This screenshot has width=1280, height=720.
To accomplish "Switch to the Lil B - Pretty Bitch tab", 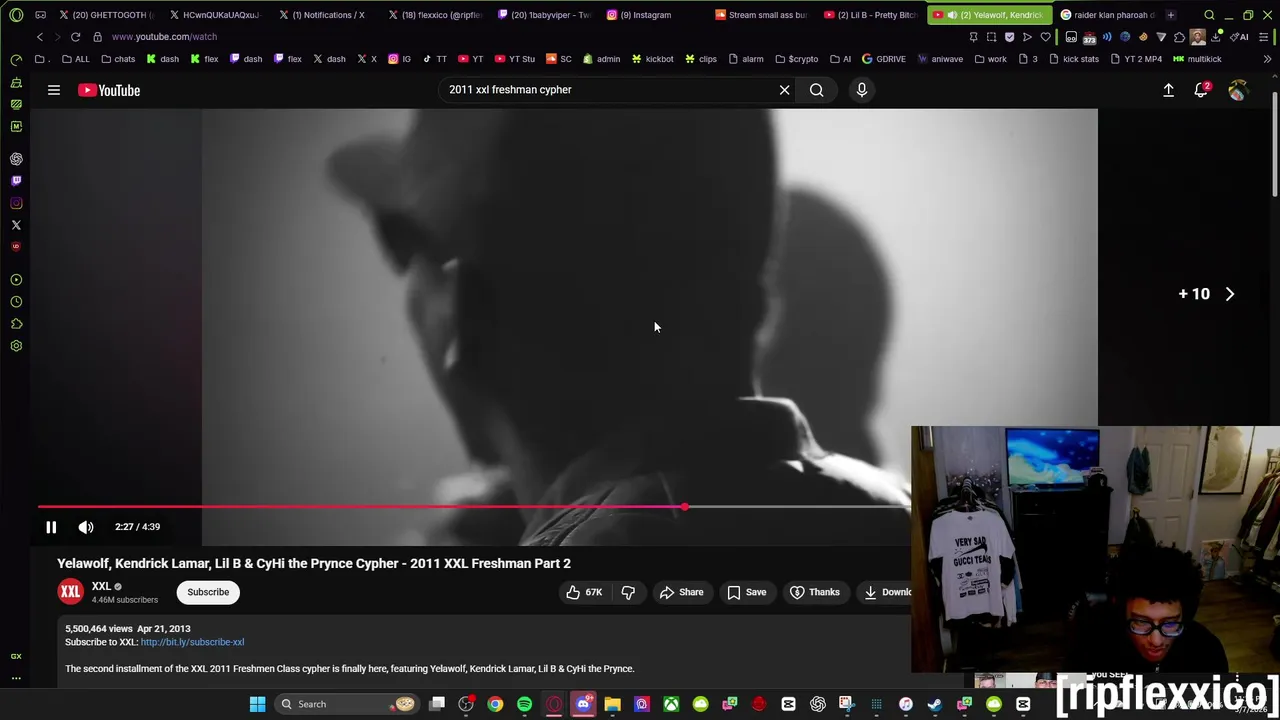I will tap(871, 15).
